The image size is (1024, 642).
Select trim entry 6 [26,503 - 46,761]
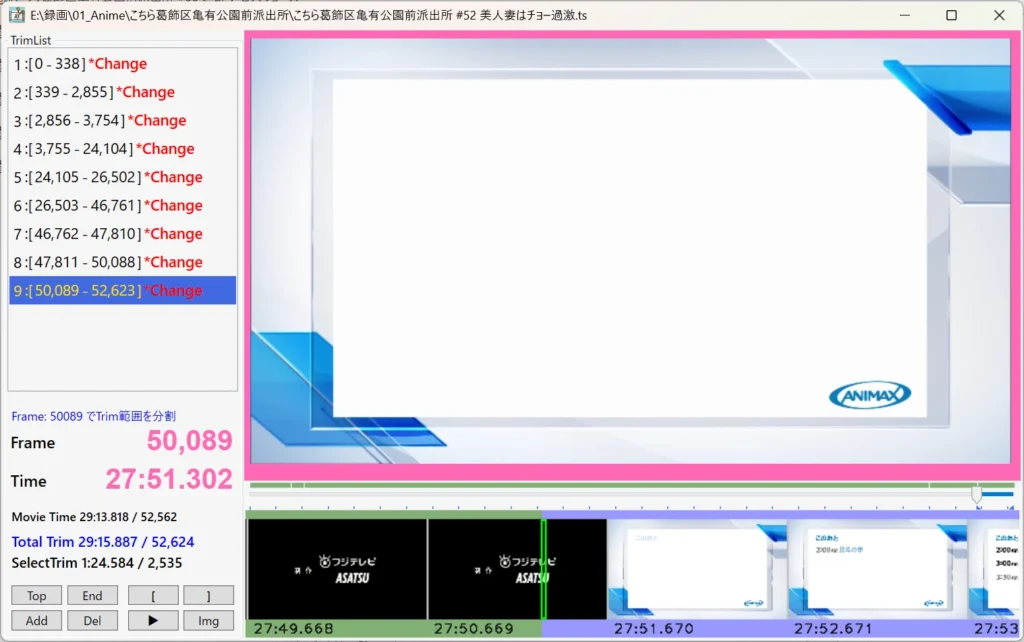[x=108, y=206]
